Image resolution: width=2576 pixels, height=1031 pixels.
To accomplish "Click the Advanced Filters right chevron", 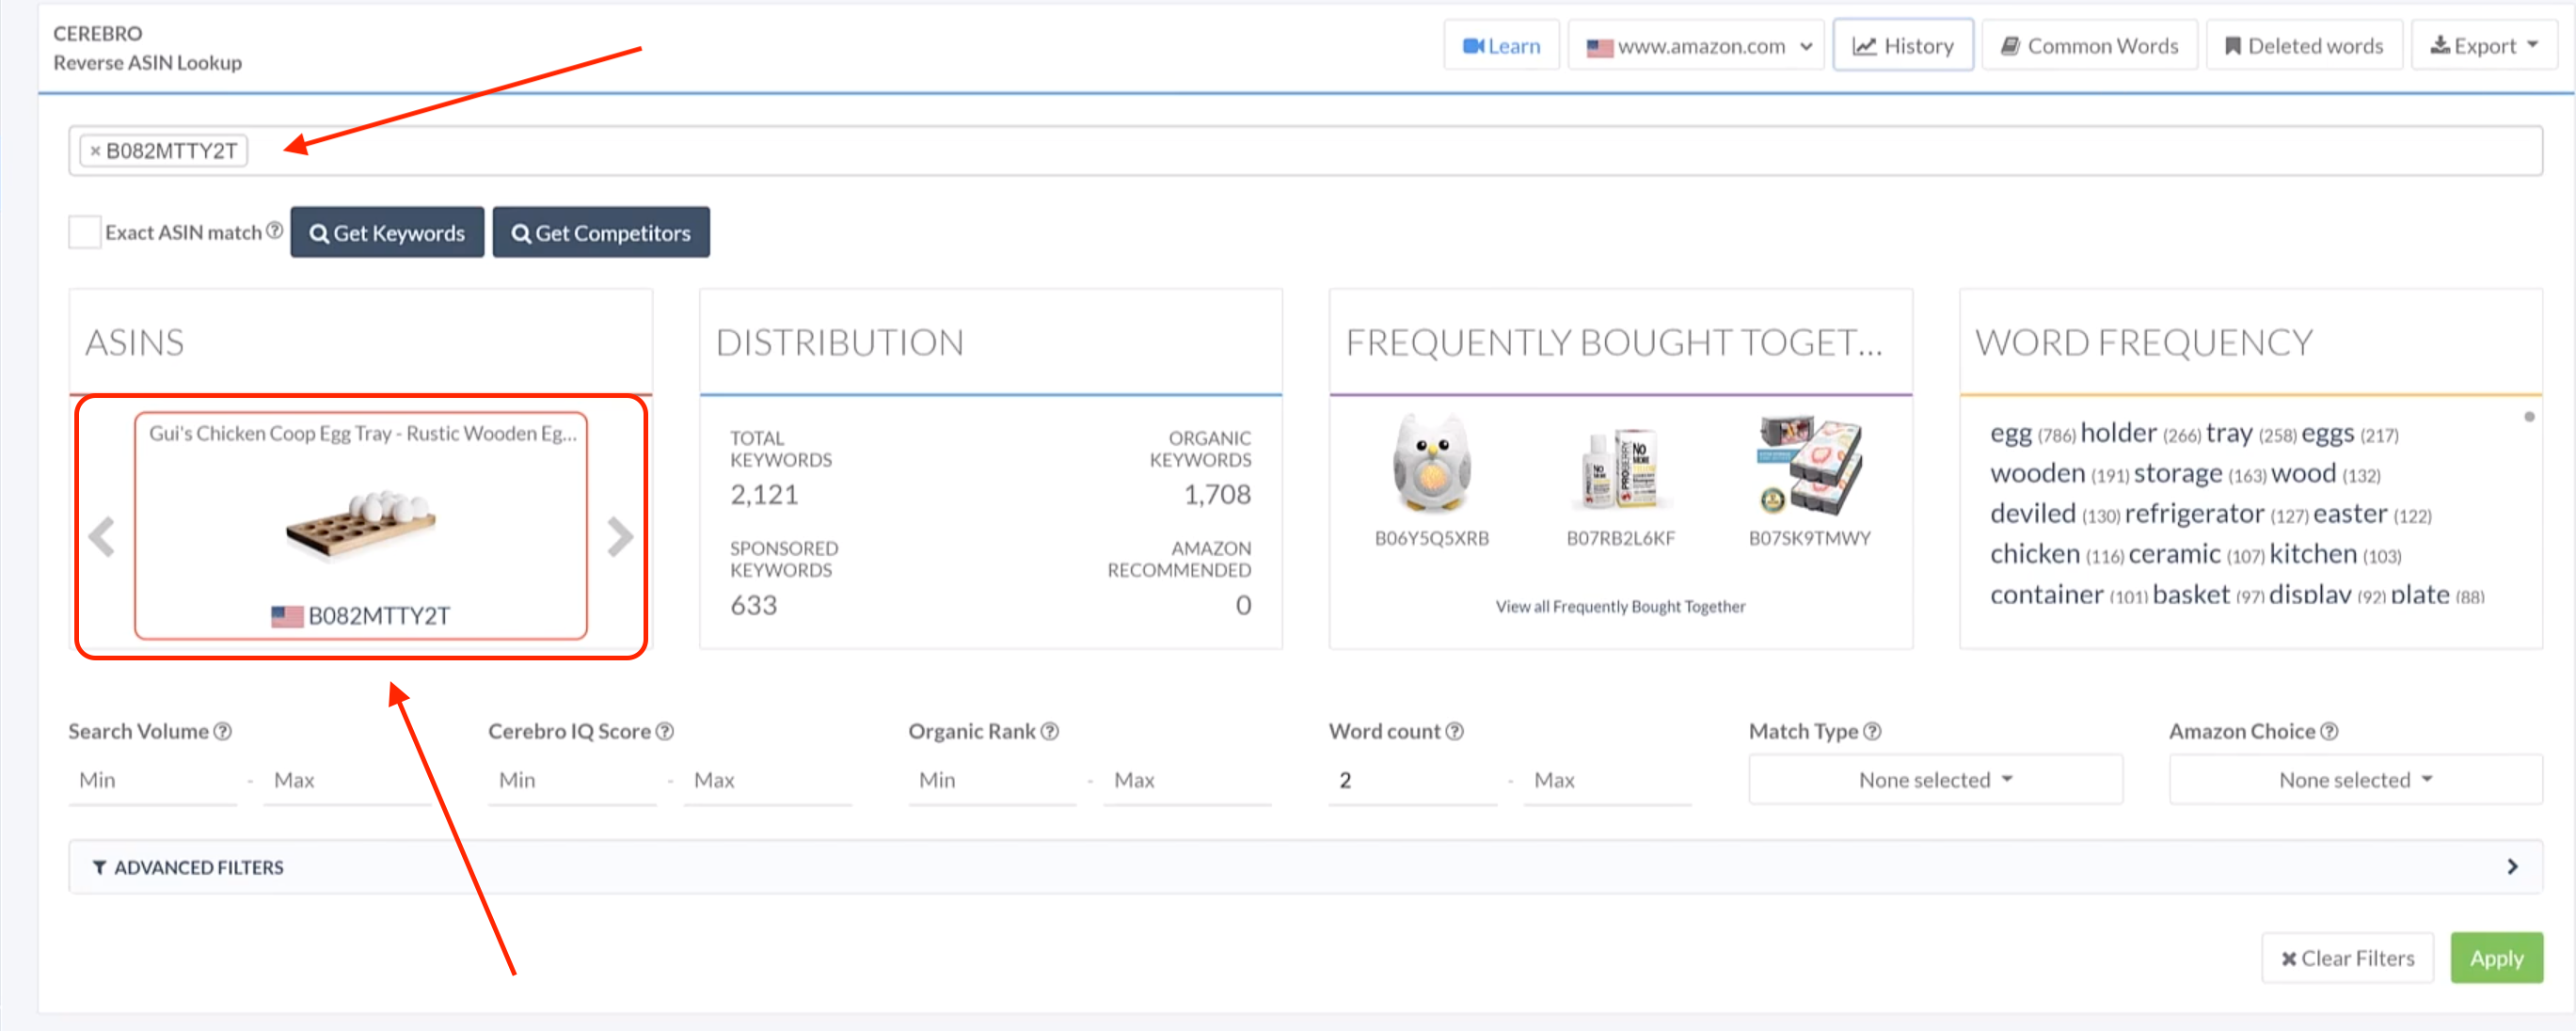I will [2512, 867].
